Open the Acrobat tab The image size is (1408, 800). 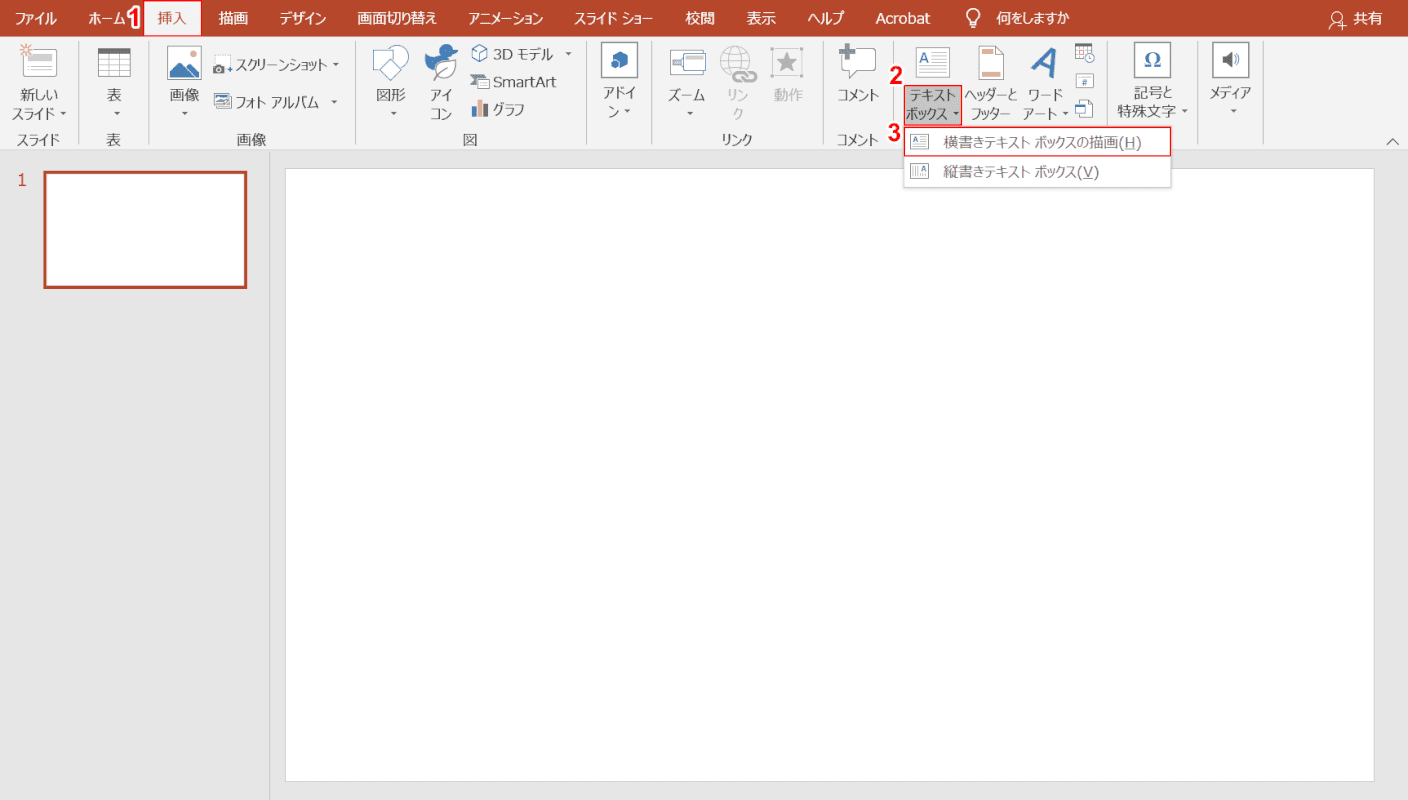[903, 18]
